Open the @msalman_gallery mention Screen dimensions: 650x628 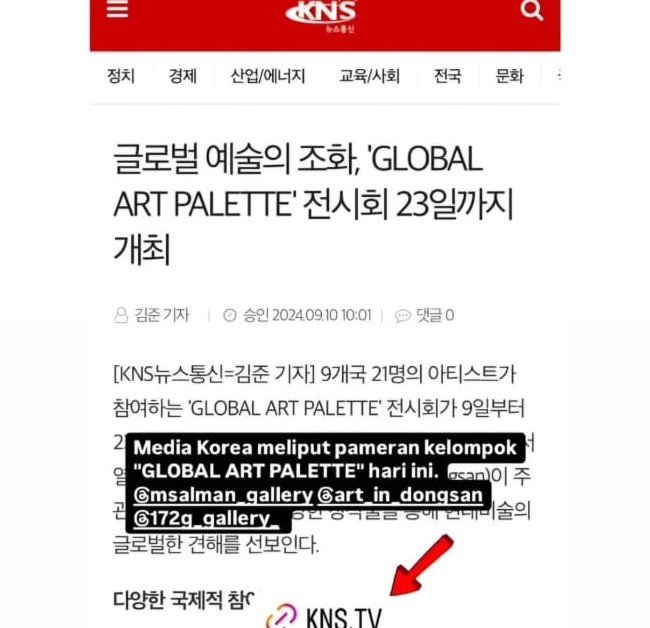pos(223,495)
